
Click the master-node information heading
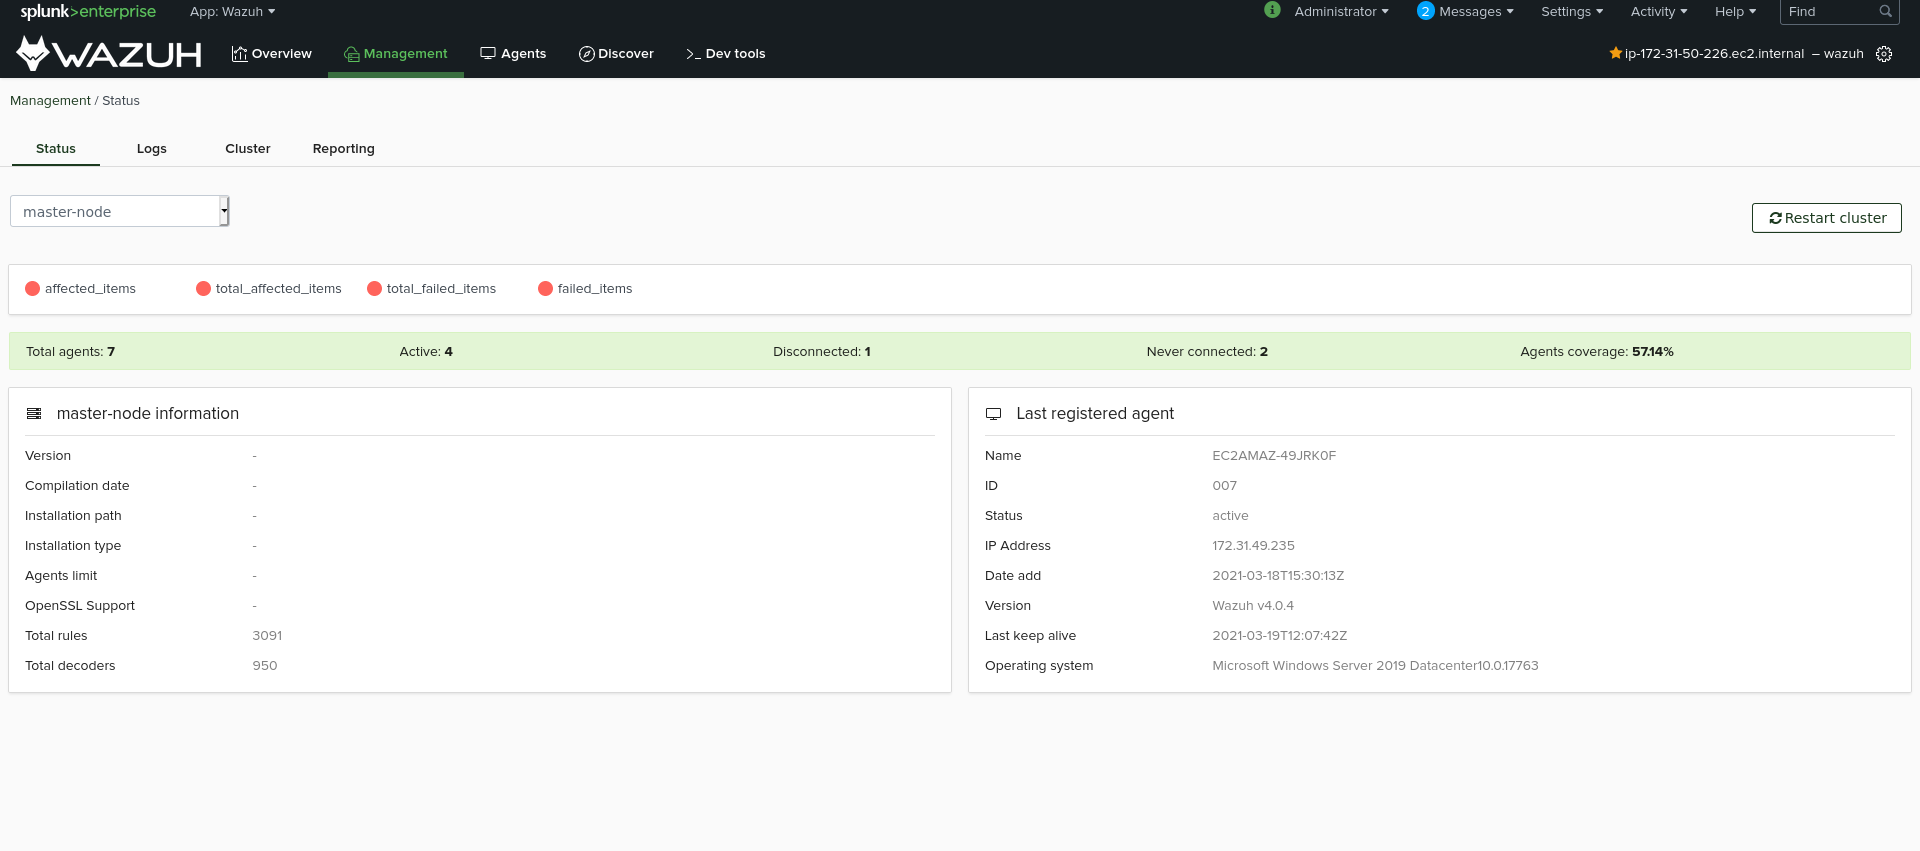(148, 414)
